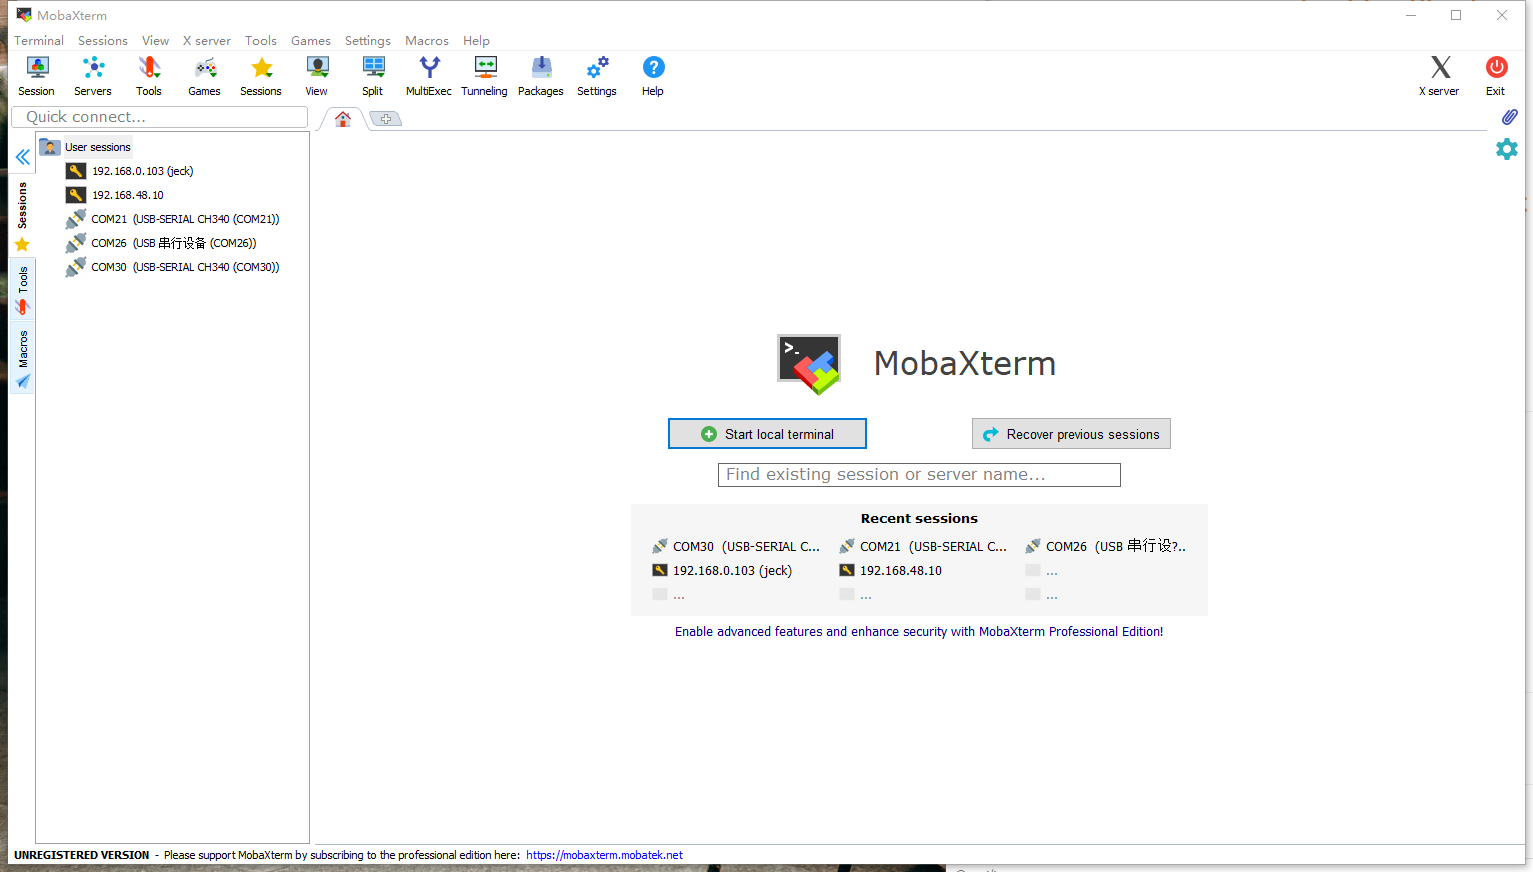Image resolution: width=1533 pixels, height=872 pixels.
Task: Activate the MultiExec toolbar icon
Action: tap(429, 76)
